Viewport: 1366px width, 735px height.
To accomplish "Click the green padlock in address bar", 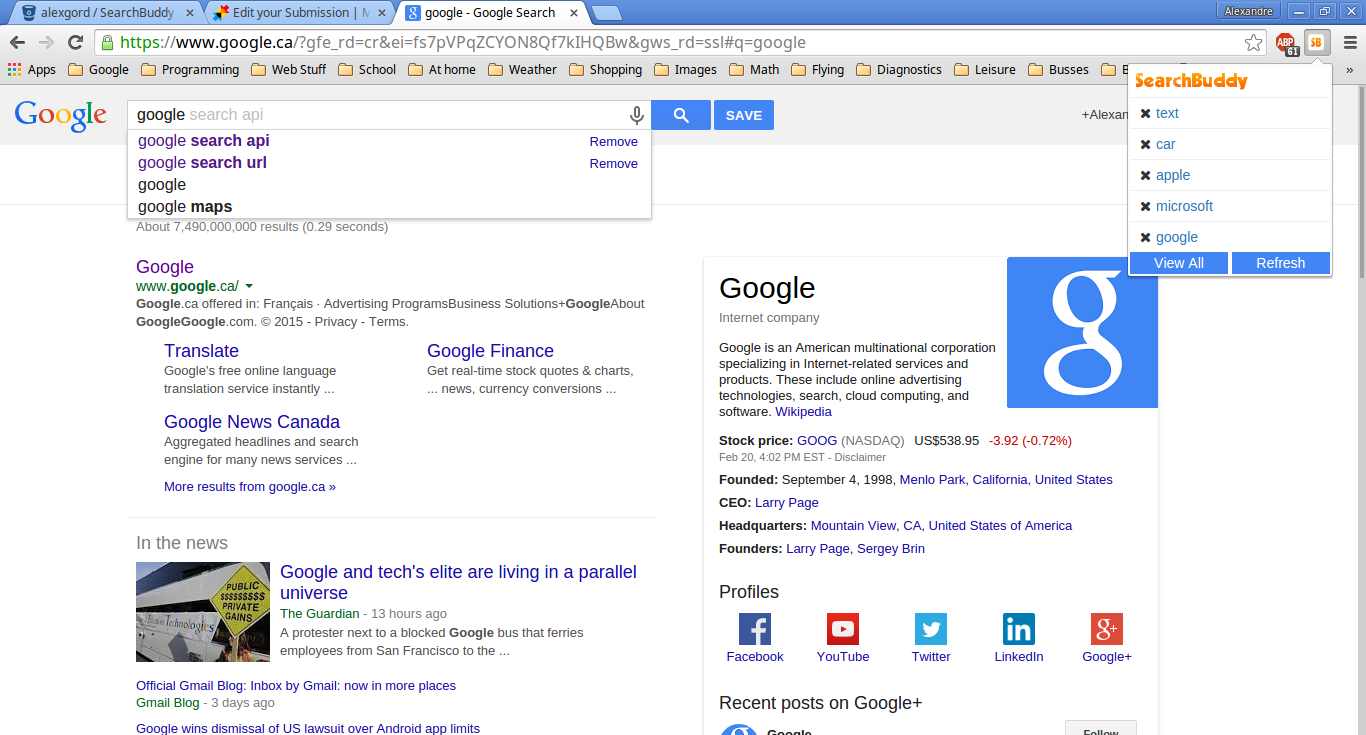I will tap(107, 43).
